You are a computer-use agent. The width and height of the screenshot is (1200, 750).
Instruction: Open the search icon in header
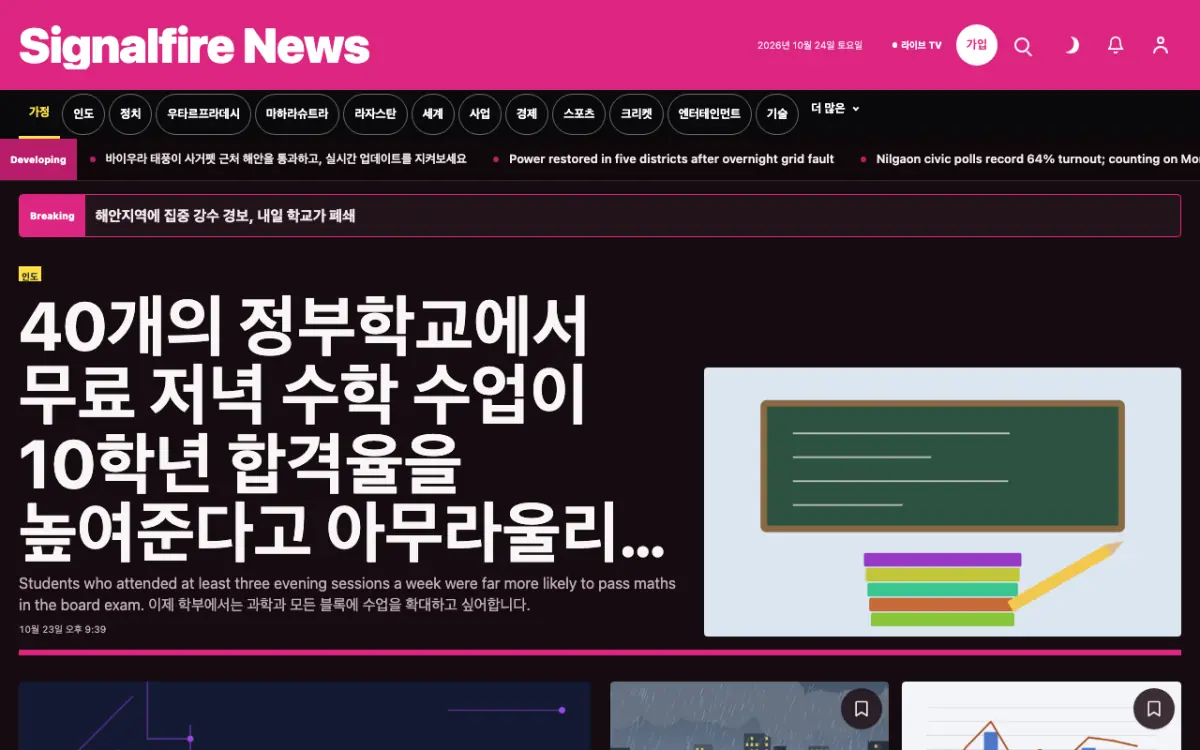1023,46
